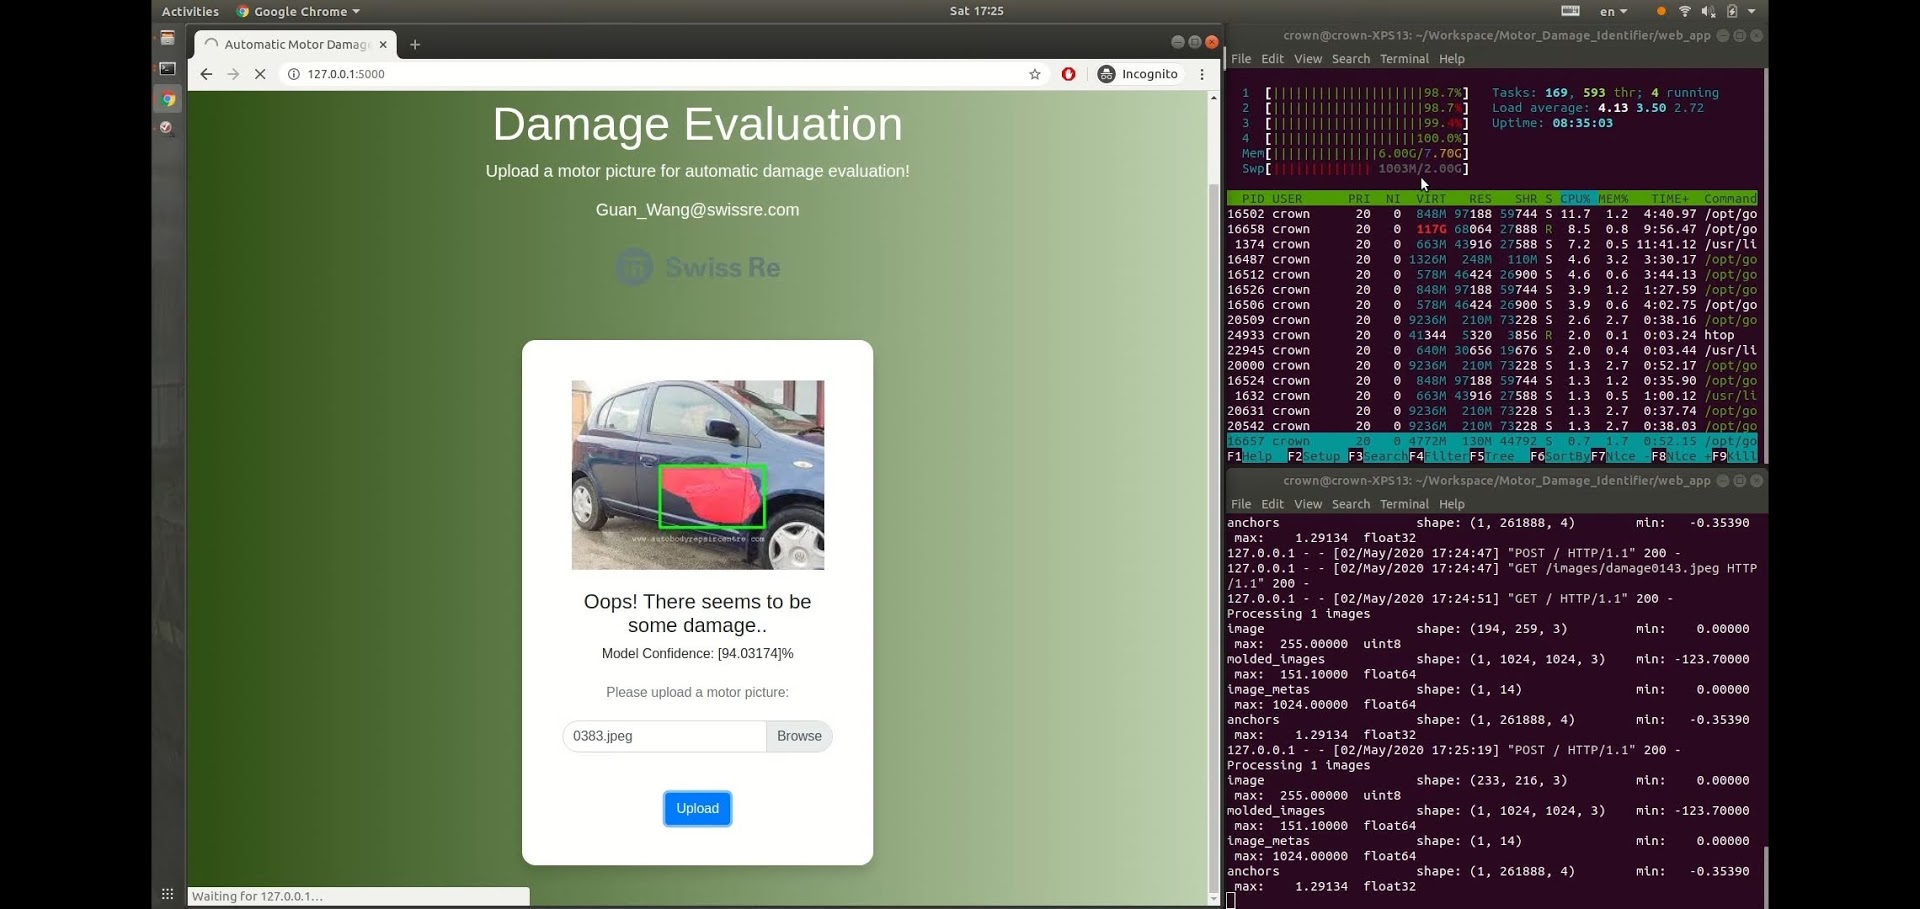The height and width of the screenshot is (909, 1920).
Task: Open the Terminal icon in the dock
Action: [167, 69]
